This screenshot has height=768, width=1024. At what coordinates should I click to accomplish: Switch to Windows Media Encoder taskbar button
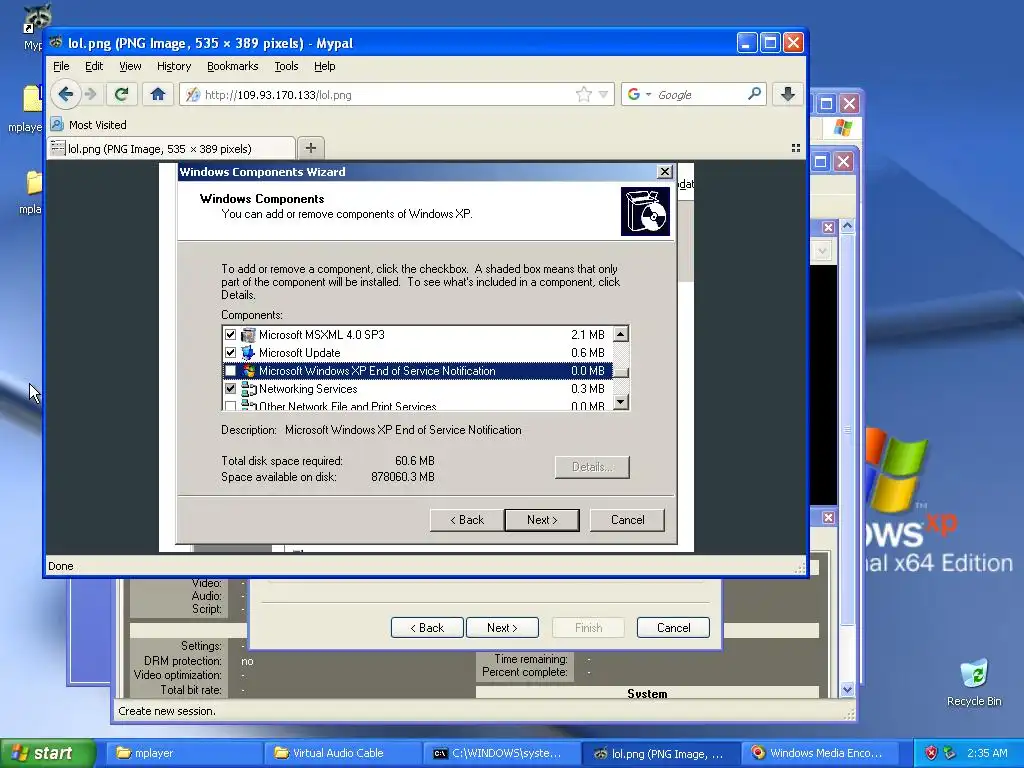coord(818,753)
